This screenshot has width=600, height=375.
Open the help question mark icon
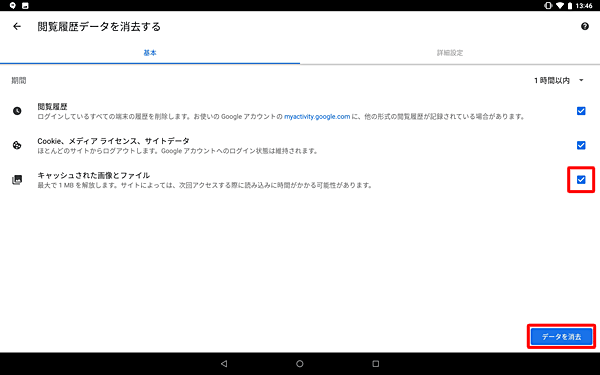585,26
